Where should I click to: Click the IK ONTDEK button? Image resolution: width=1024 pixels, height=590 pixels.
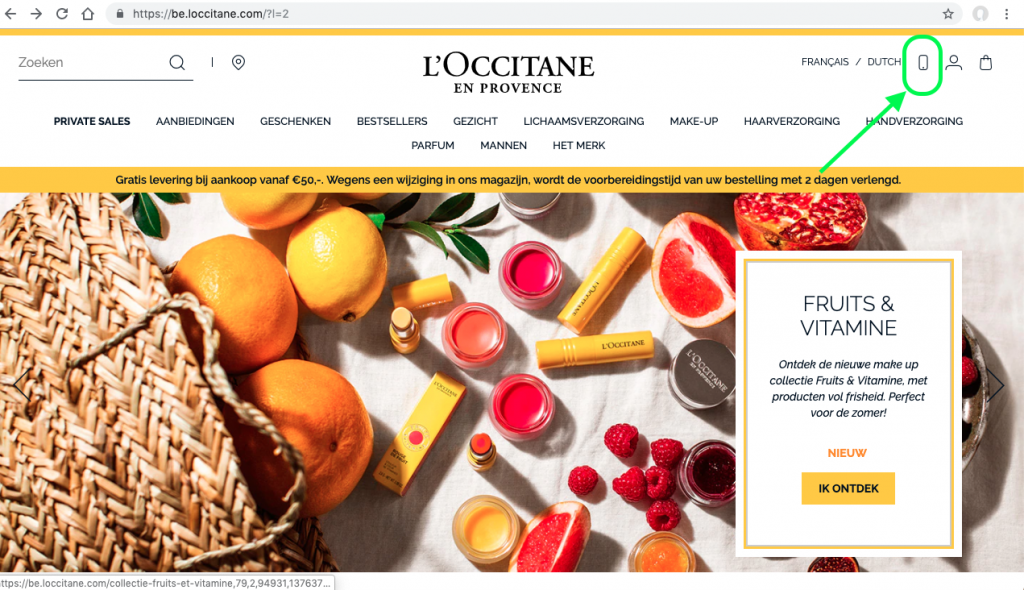click(x=848, y=488)
